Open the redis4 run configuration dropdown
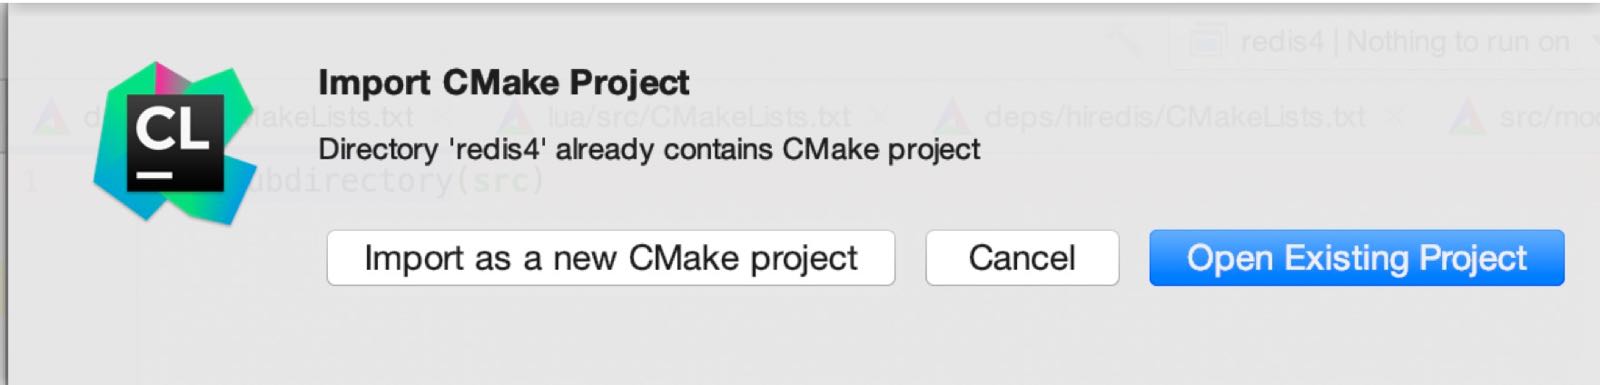Image resolution: width=1600 pixels, height=385 pixels. (1385, 42)
